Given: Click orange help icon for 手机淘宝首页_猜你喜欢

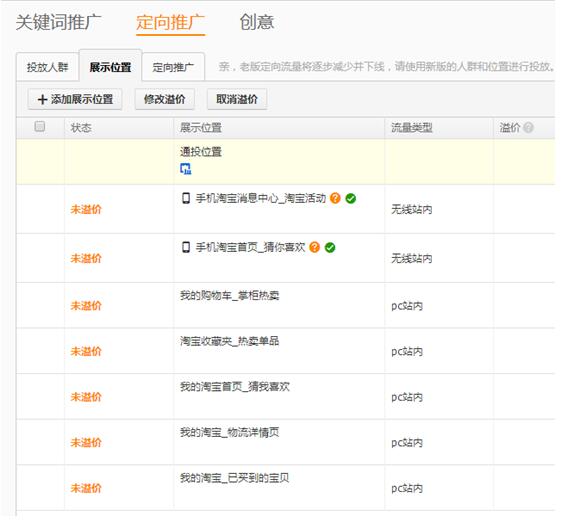Looking at the screenshot, I should coord(314,247).
